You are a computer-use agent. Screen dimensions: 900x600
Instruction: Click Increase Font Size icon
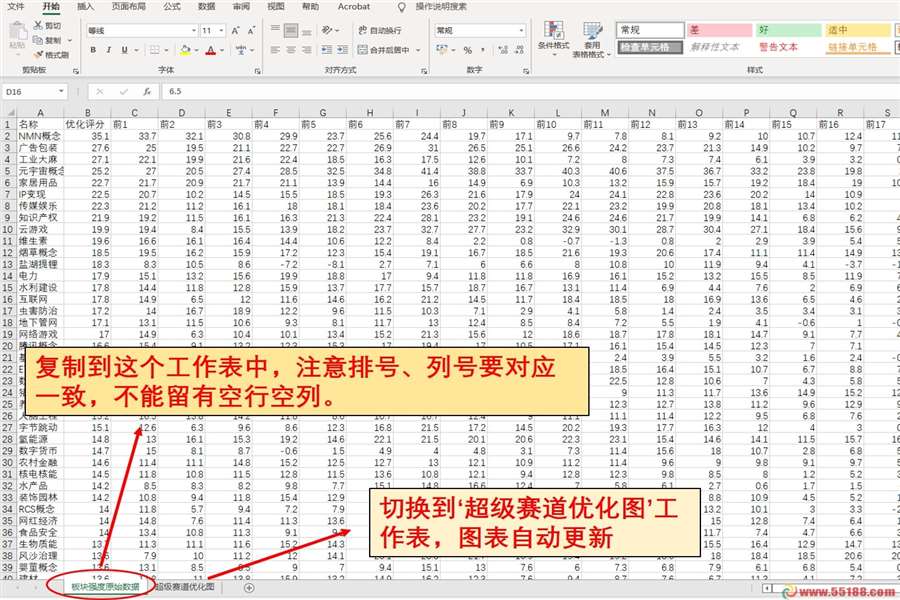coord(237,30)
